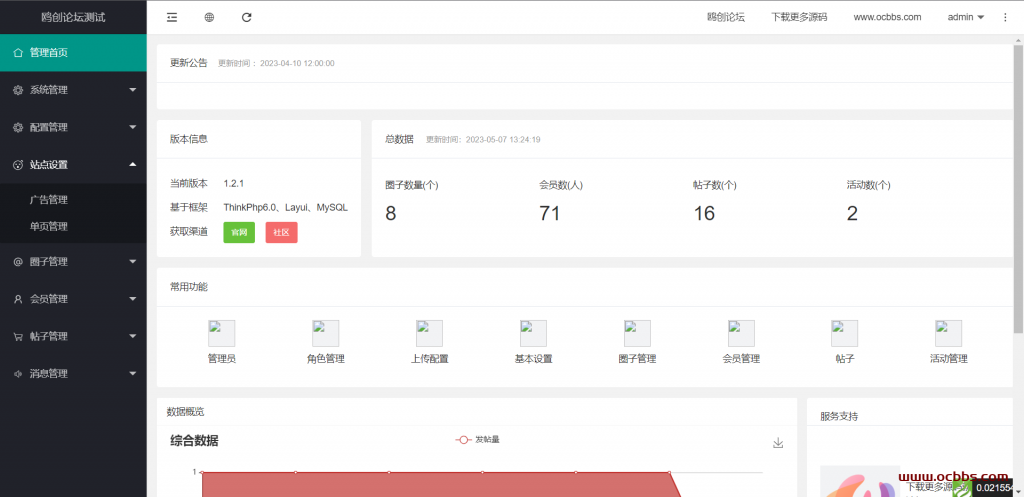Open the 活动管理 shortcut icon
The width and height of the screenshot is (1024, 497).
pyautogui.click(x=948, y=333)
